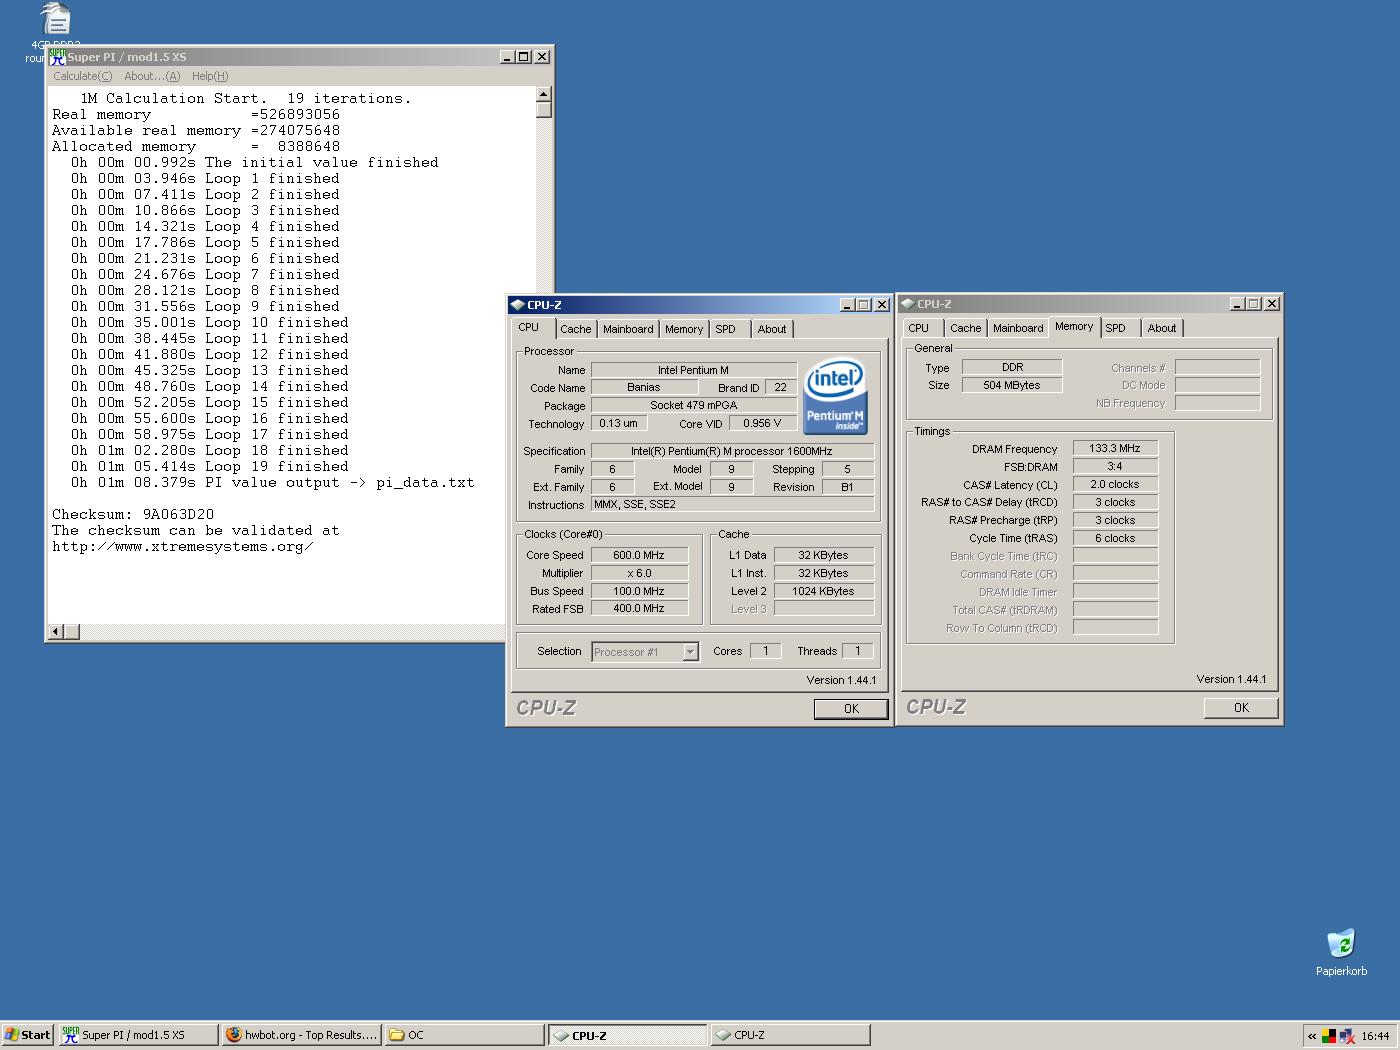Click the Level 2 1024 KBytes field
This screenshot has height=1050, width=1400.
tap(824, 591)
